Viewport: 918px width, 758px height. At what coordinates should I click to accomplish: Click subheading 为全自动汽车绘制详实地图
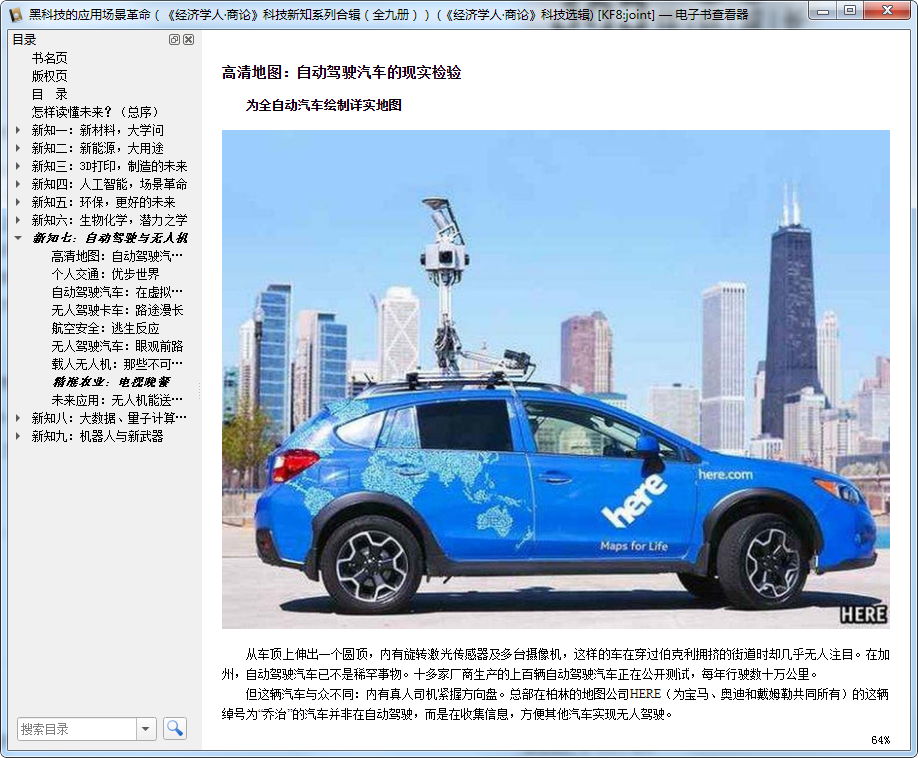[x=323, y=105]
